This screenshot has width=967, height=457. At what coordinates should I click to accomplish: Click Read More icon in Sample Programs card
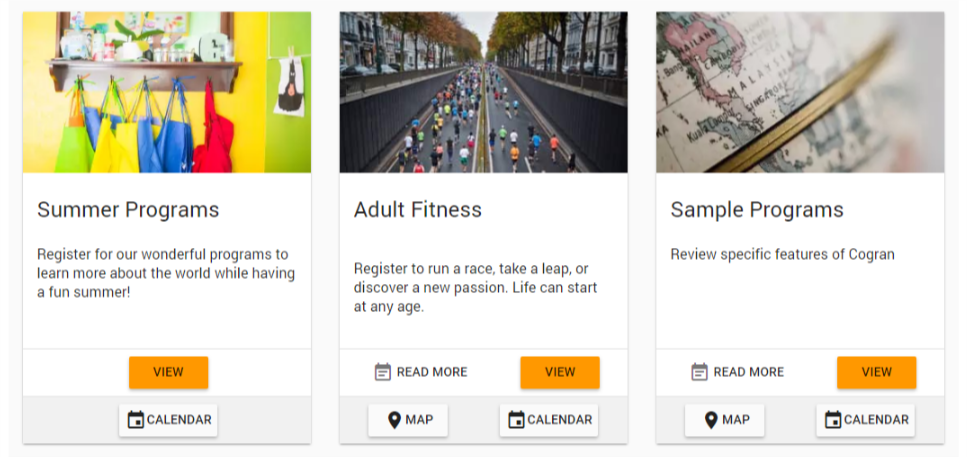[699, 372]
